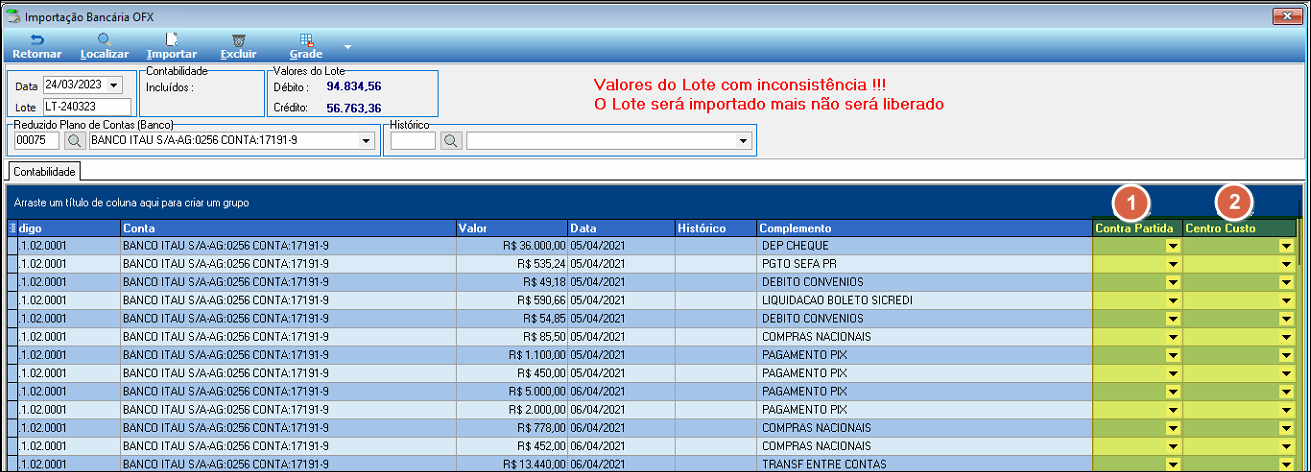Screen dimensions: 1311x472
Task: Open Contra Partida dropdown for PGTO SEFA PR row
Action: click(1174, 264)
